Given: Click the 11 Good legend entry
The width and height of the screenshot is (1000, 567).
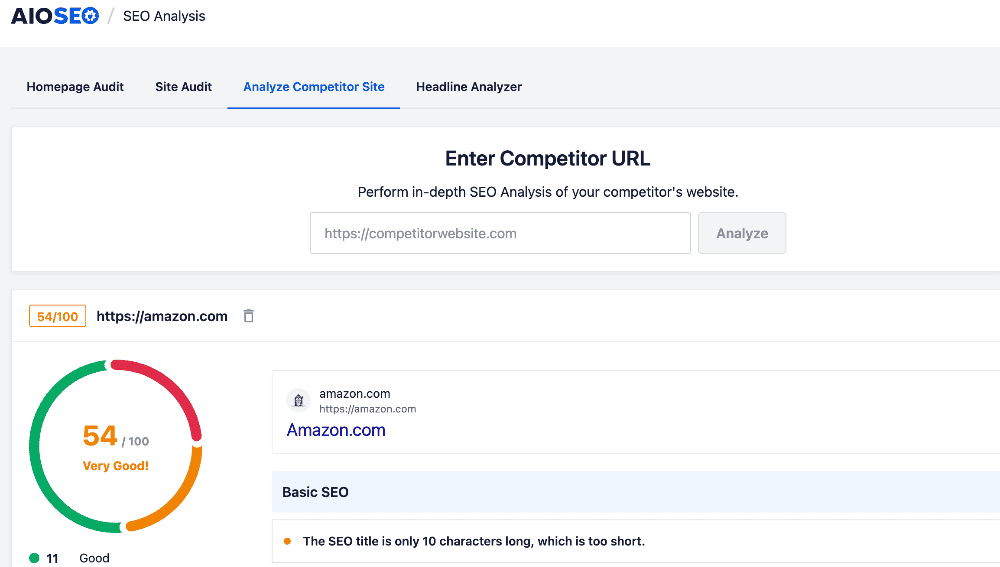Looking at the screenshot, I should point(70,558).
